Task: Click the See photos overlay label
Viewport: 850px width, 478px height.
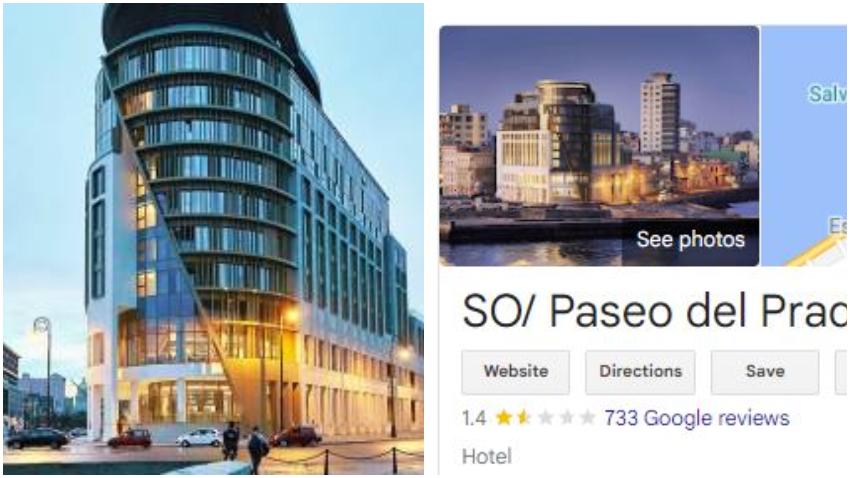Action: coord(690,239)
